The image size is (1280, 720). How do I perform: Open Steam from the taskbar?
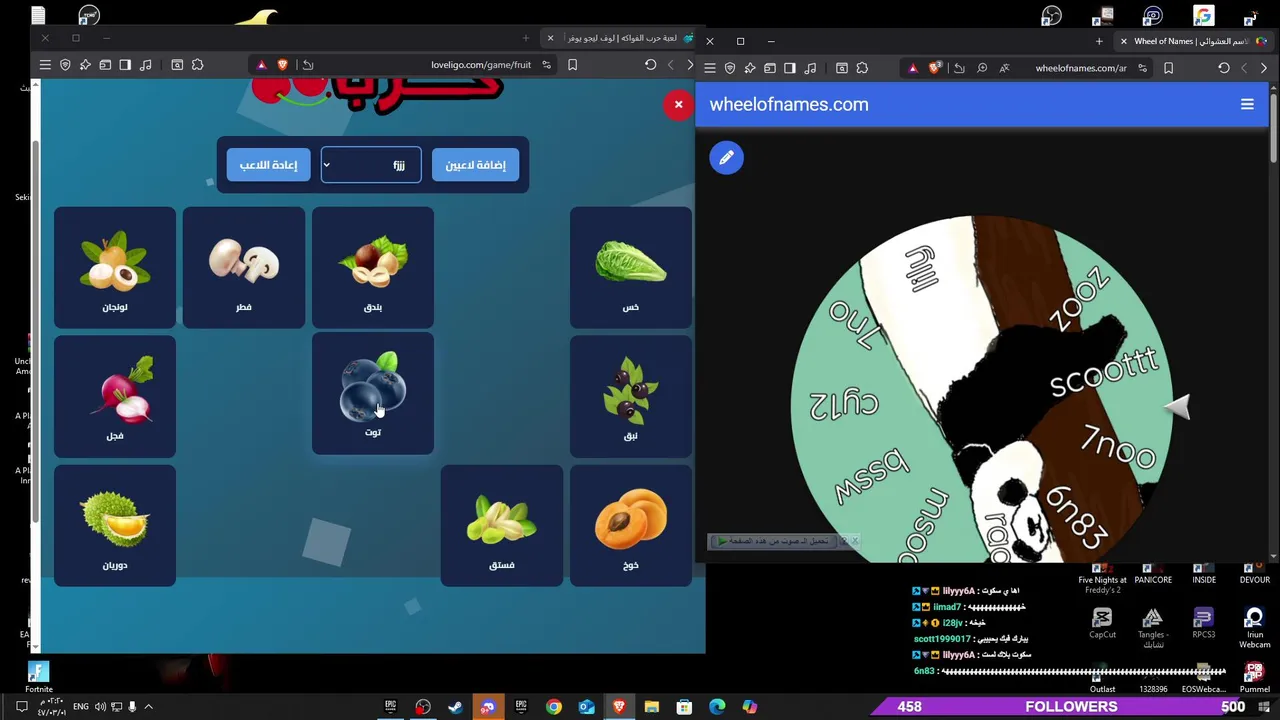pyautogui.click(x=455, y=707)
